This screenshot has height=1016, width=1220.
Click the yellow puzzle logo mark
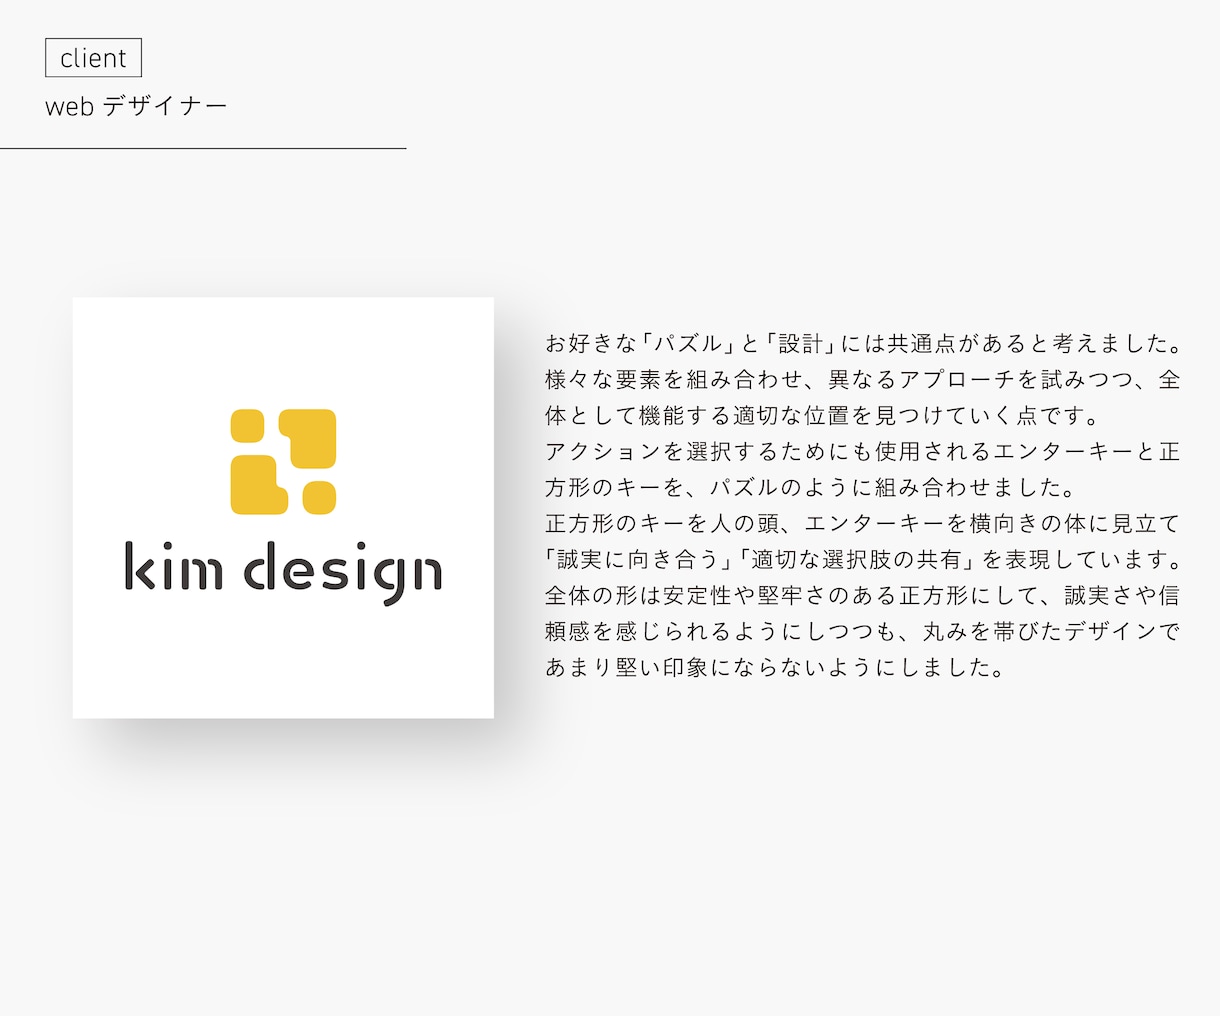click(x=283, y=462)
